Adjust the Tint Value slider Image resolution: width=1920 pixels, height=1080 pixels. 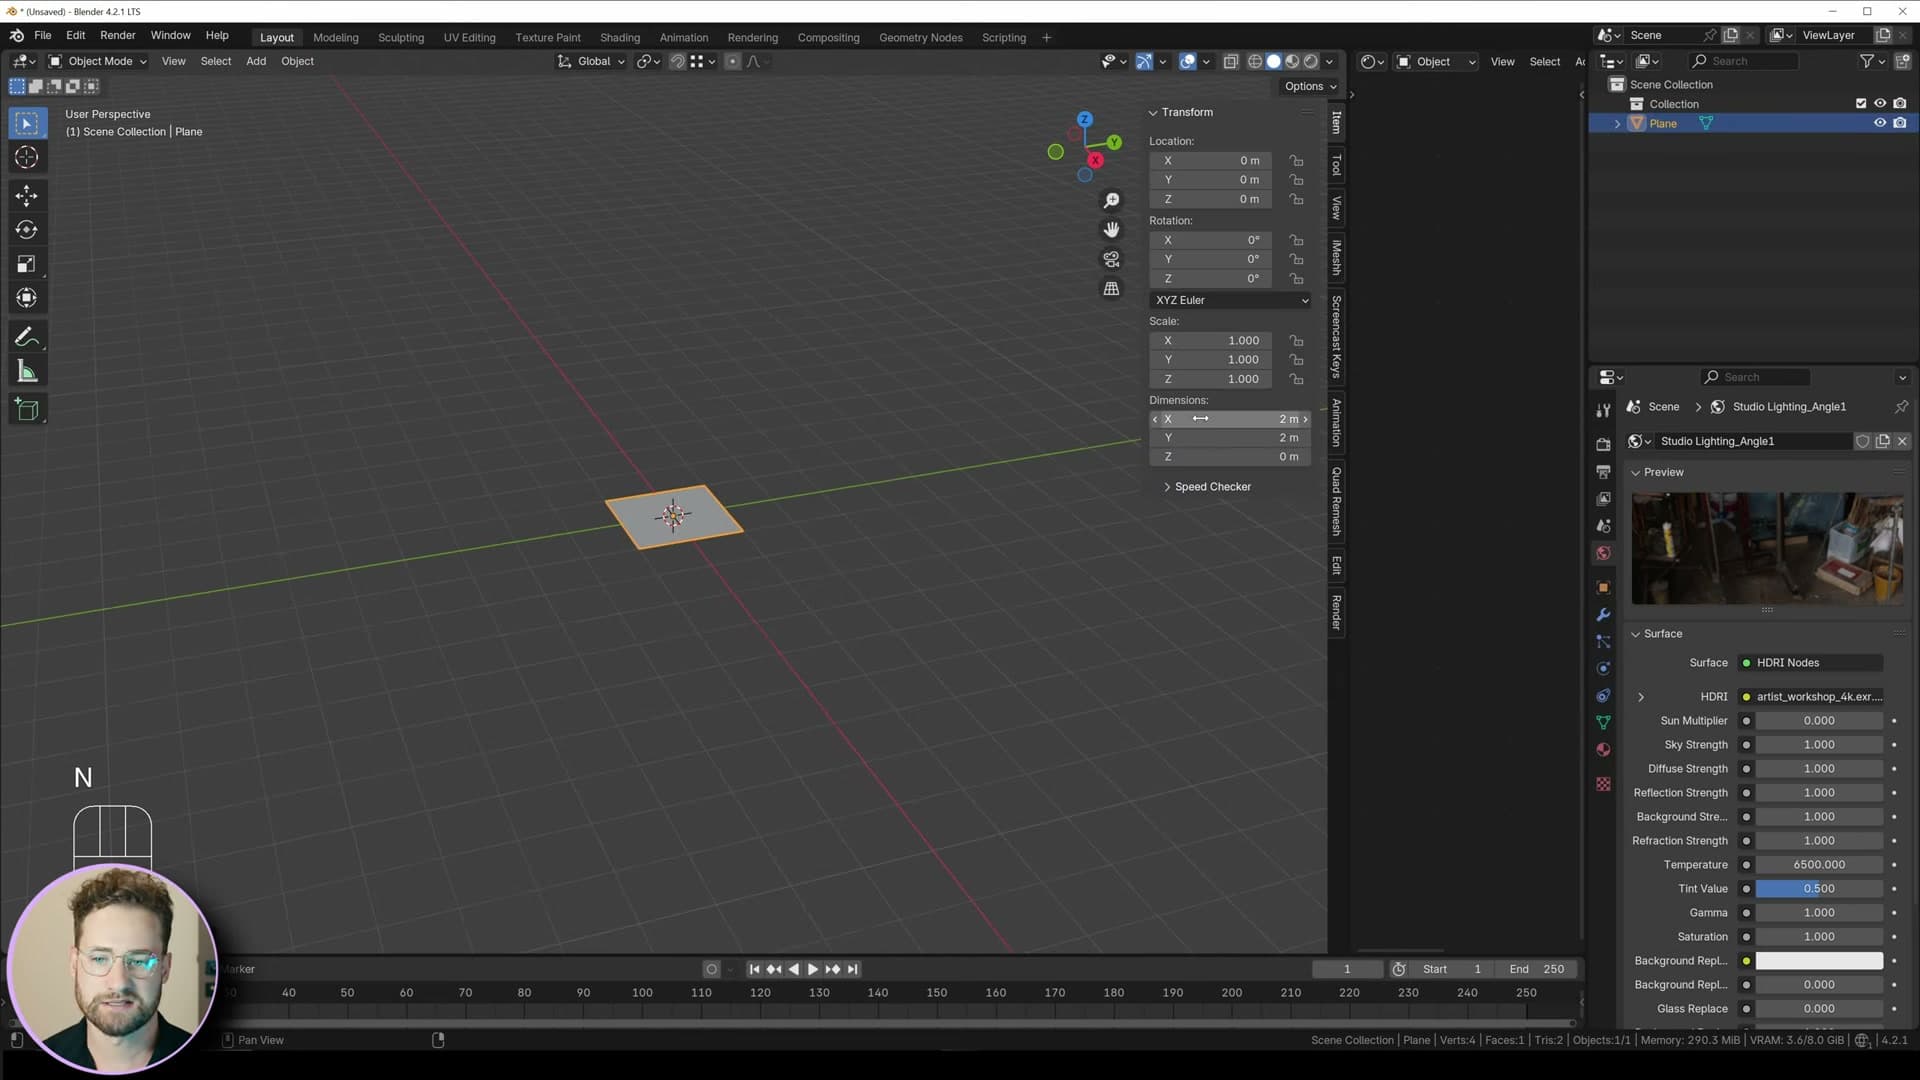pyautogui.click(x=1819, y=889)
